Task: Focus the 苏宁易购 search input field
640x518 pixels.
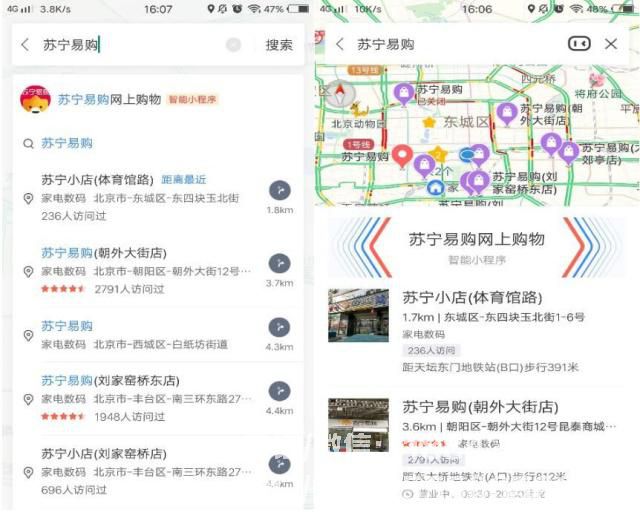Action: (x=131, y=45)
